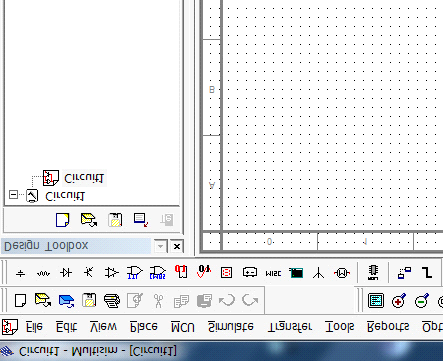This screenshot has width=443, height=361.
Task: Select the Circuit1 root design entry
Action: click(65, 196)
